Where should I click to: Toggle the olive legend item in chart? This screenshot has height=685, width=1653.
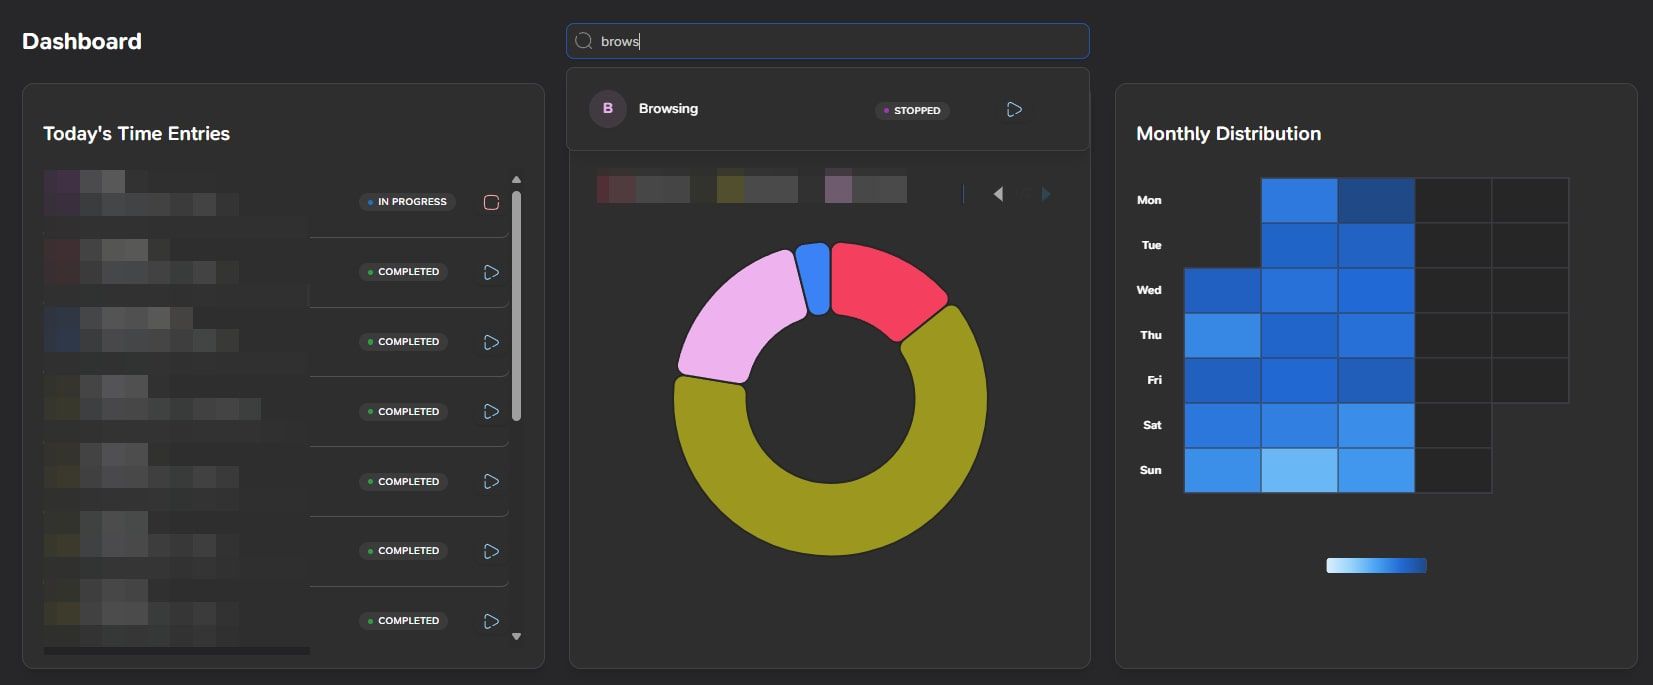click(757, 189)
